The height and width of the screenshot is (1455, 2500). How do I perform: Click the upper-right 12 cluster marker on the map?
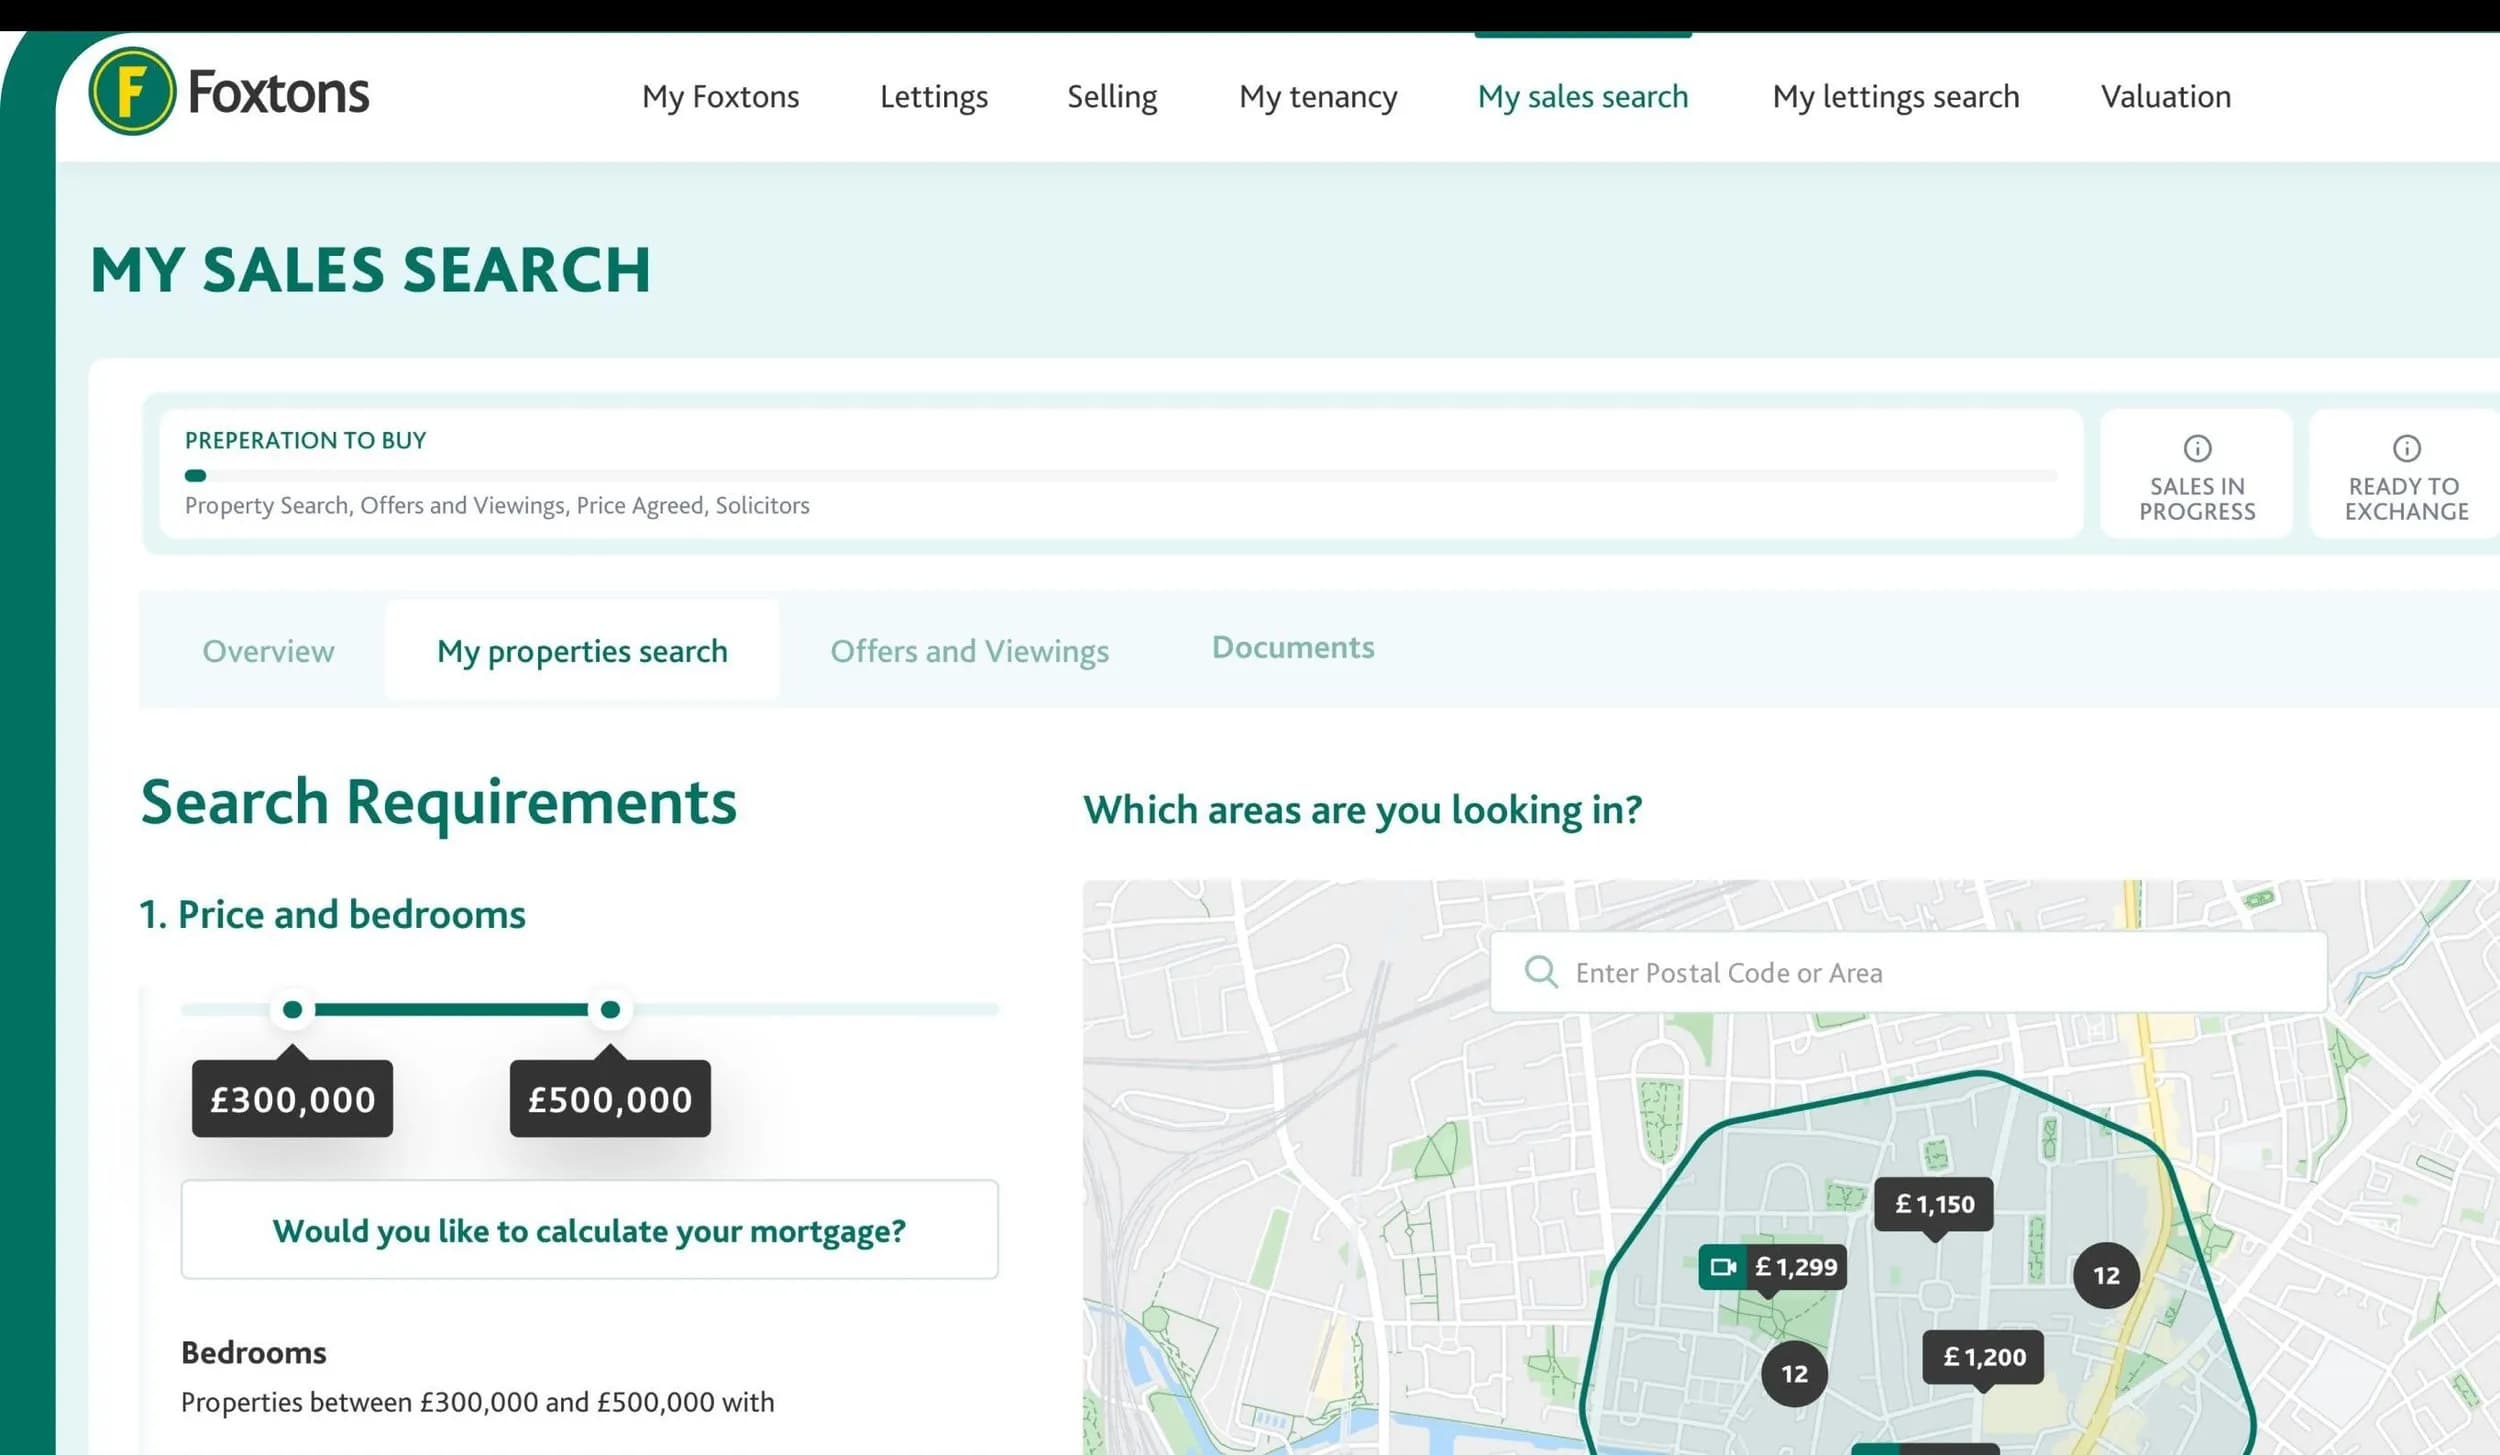[2105, 1275]
